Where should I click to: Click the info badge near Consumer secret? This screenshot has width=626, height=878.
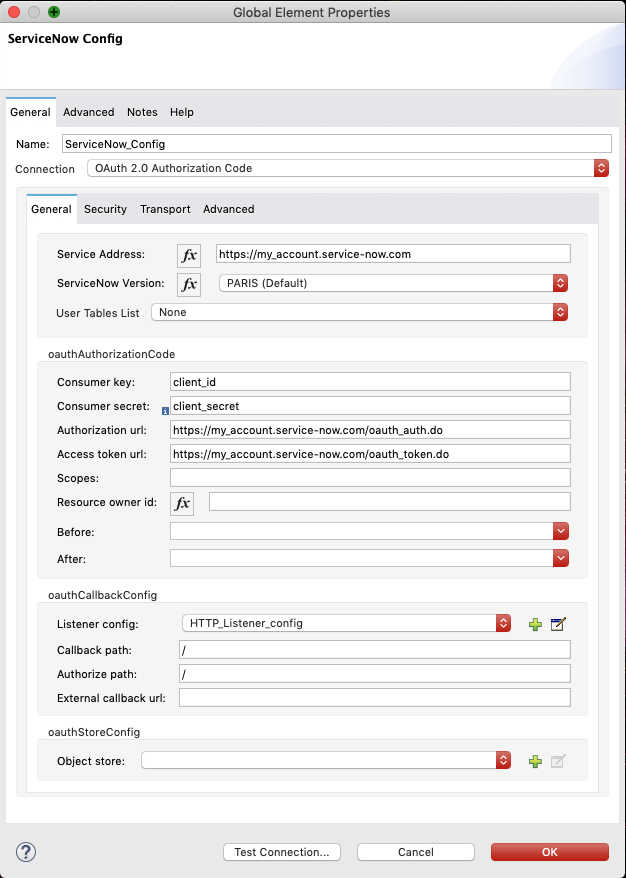(x=166, y=409)
